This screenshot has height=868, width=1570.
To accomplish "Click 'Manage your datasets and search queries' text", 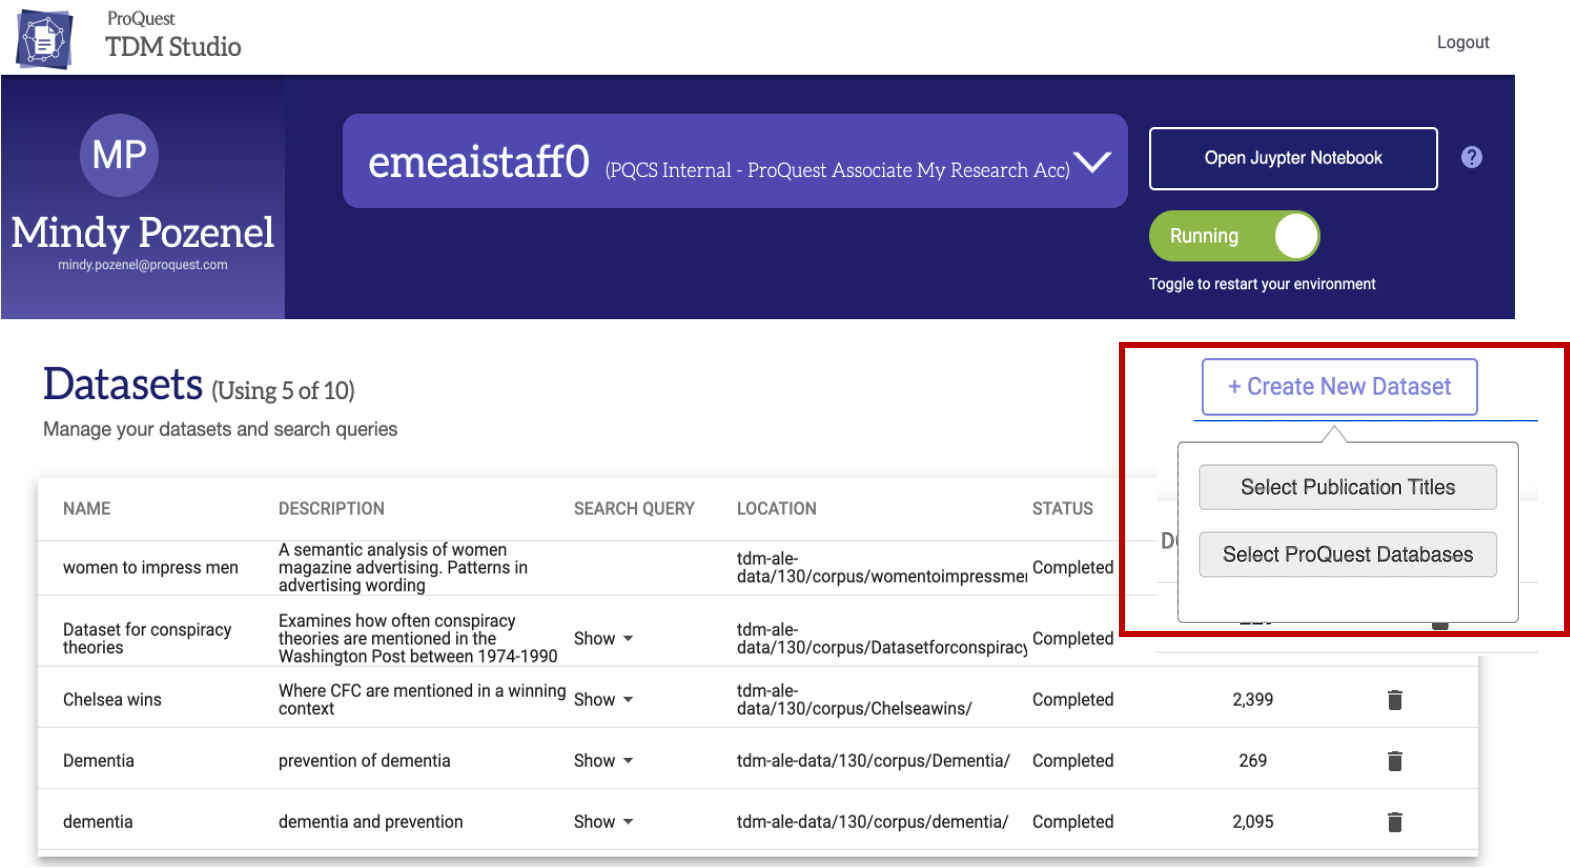I will tap(220, 429).
